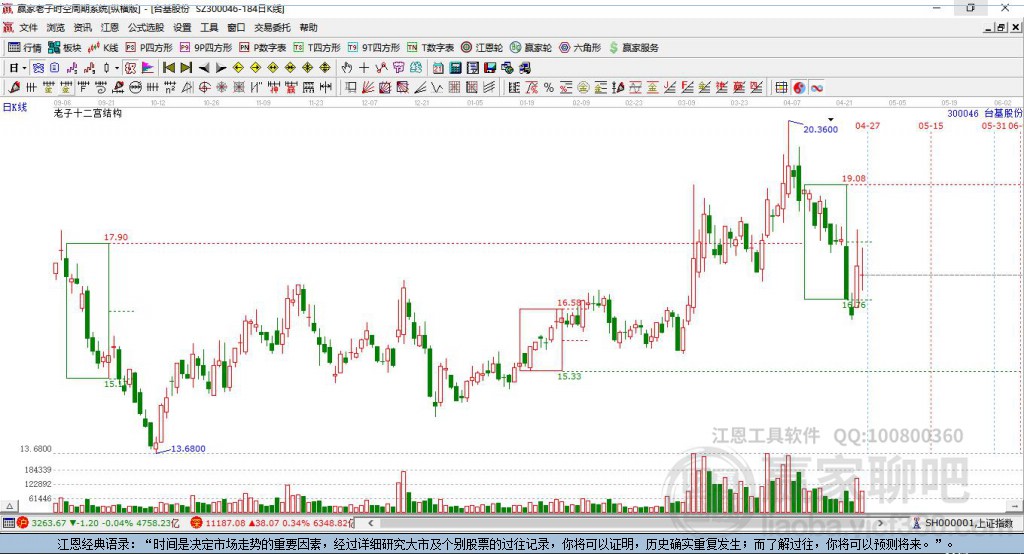Image resolution: width=1024 pixels, height=554 pixels.
Task: Click the 15.33 price level label
Action: coord(569,376)
